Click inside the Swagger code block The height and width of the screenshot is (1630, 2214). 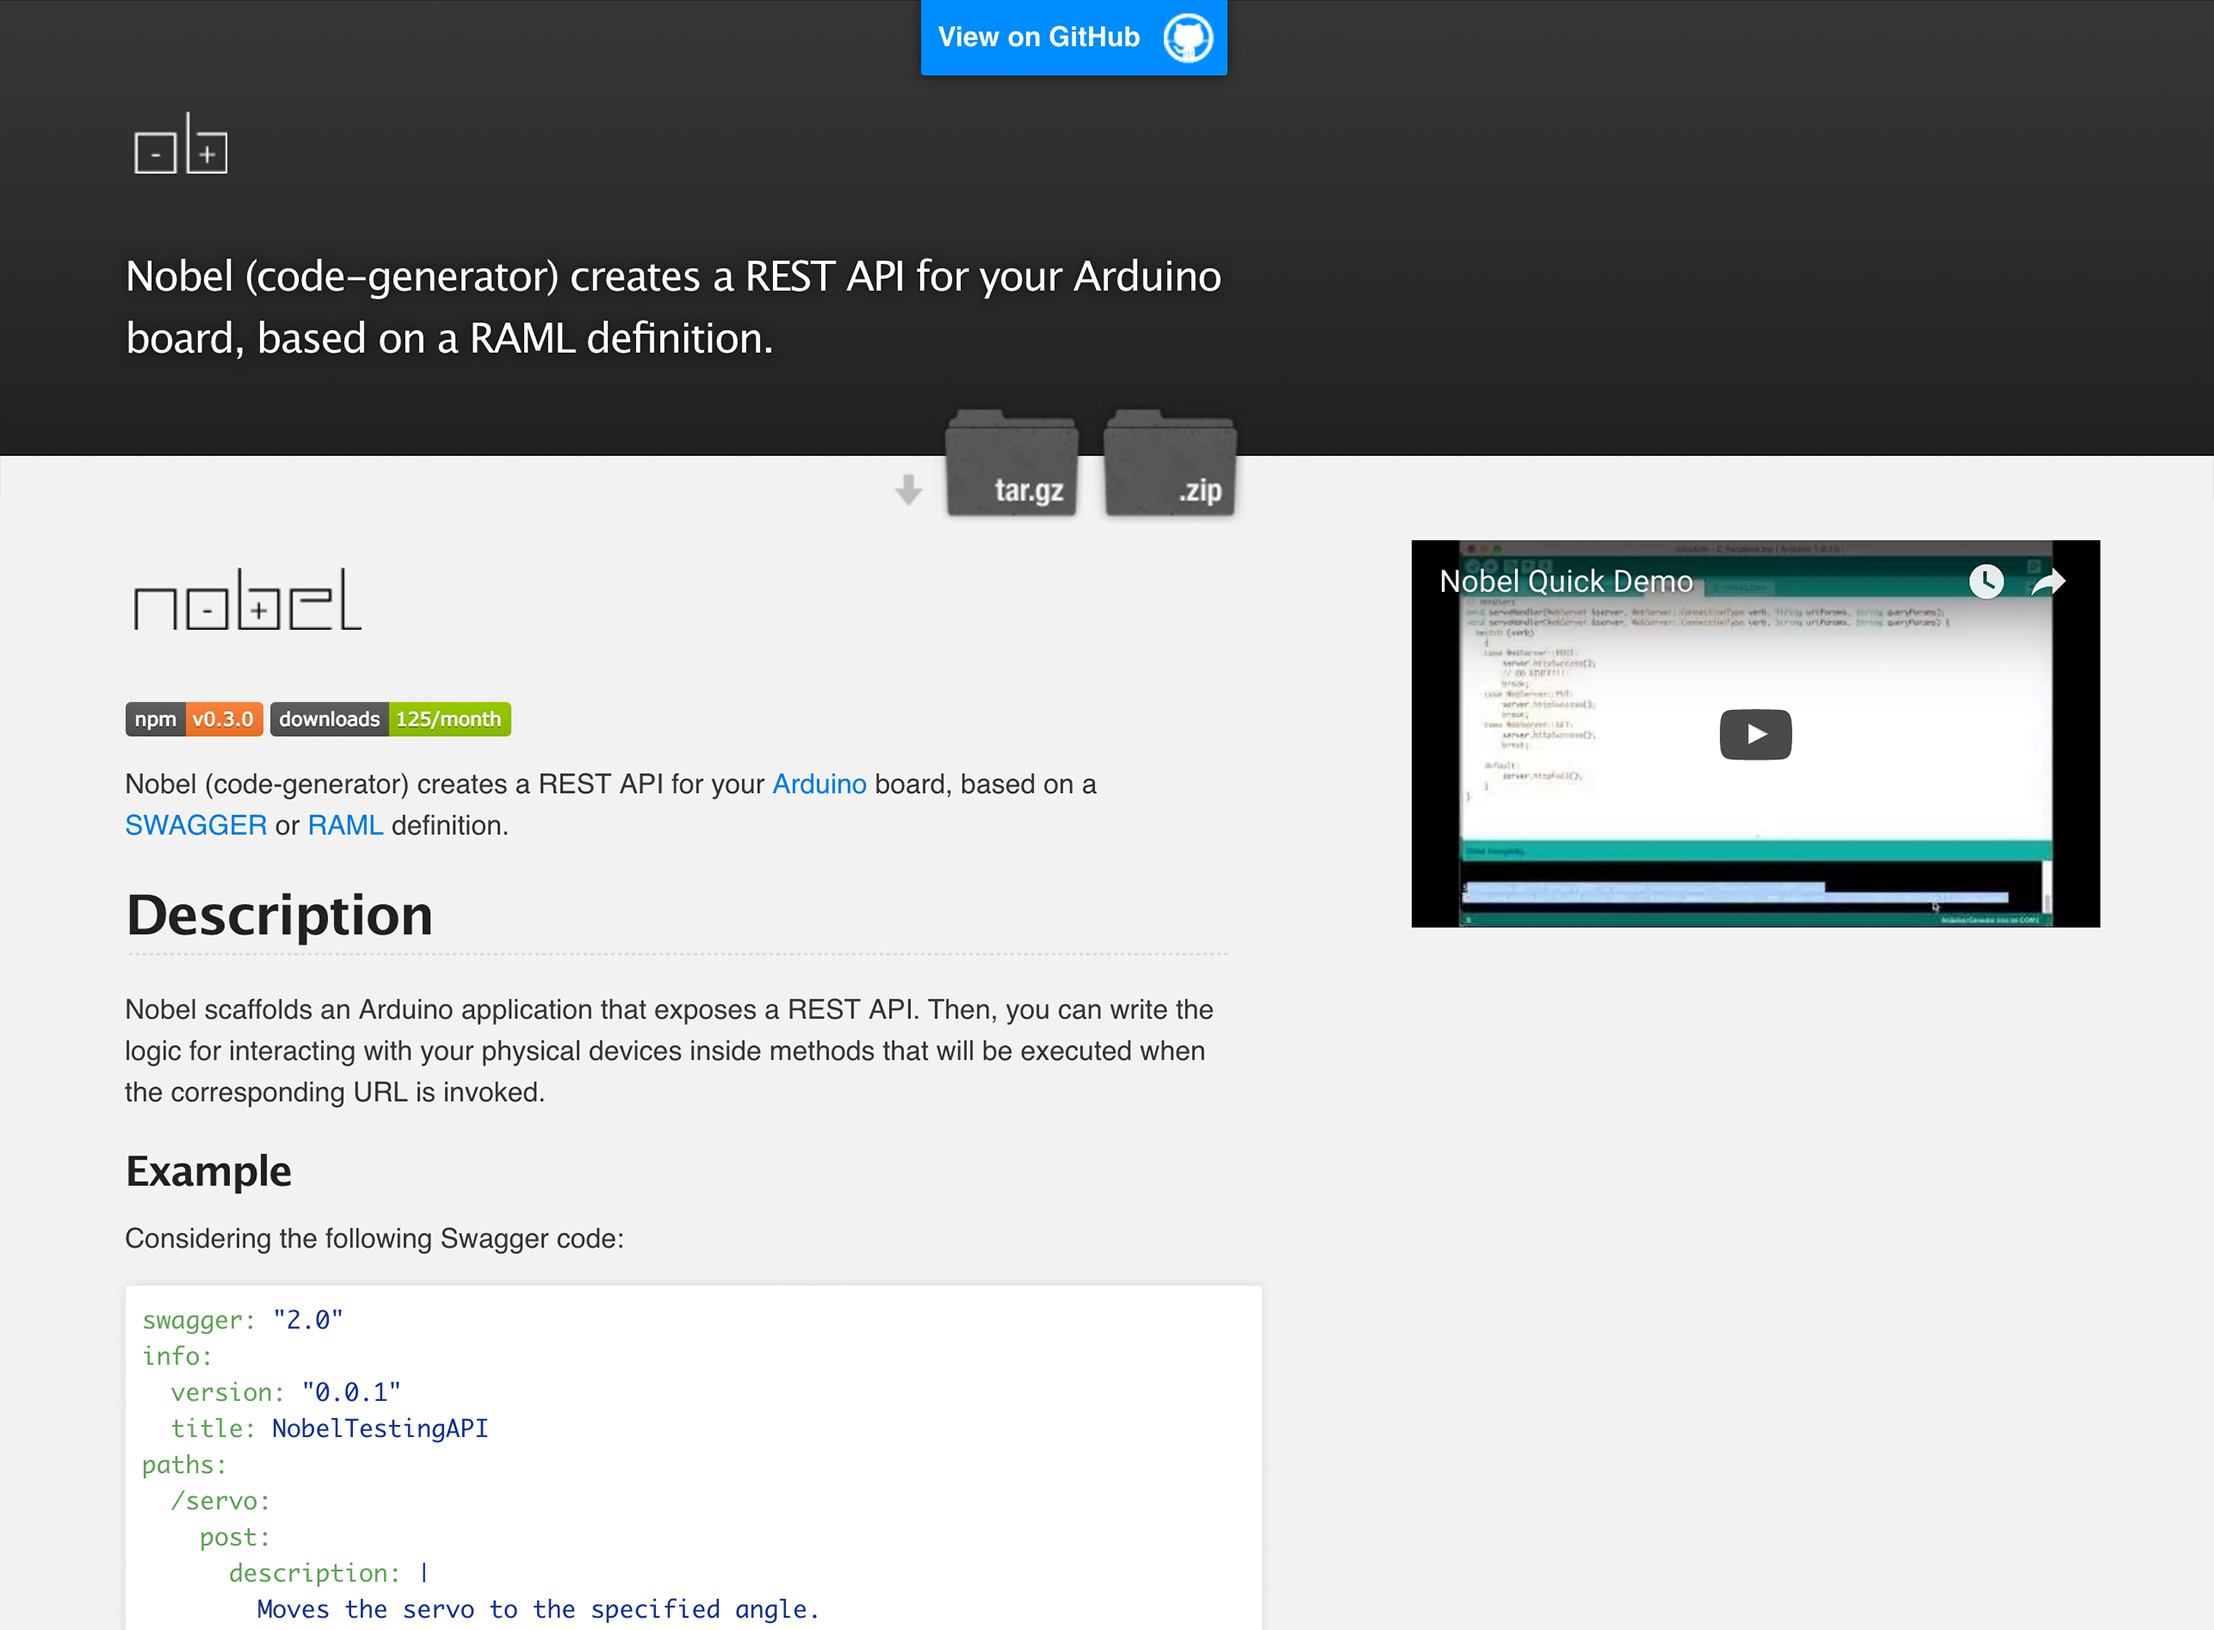pos(693,1457)
